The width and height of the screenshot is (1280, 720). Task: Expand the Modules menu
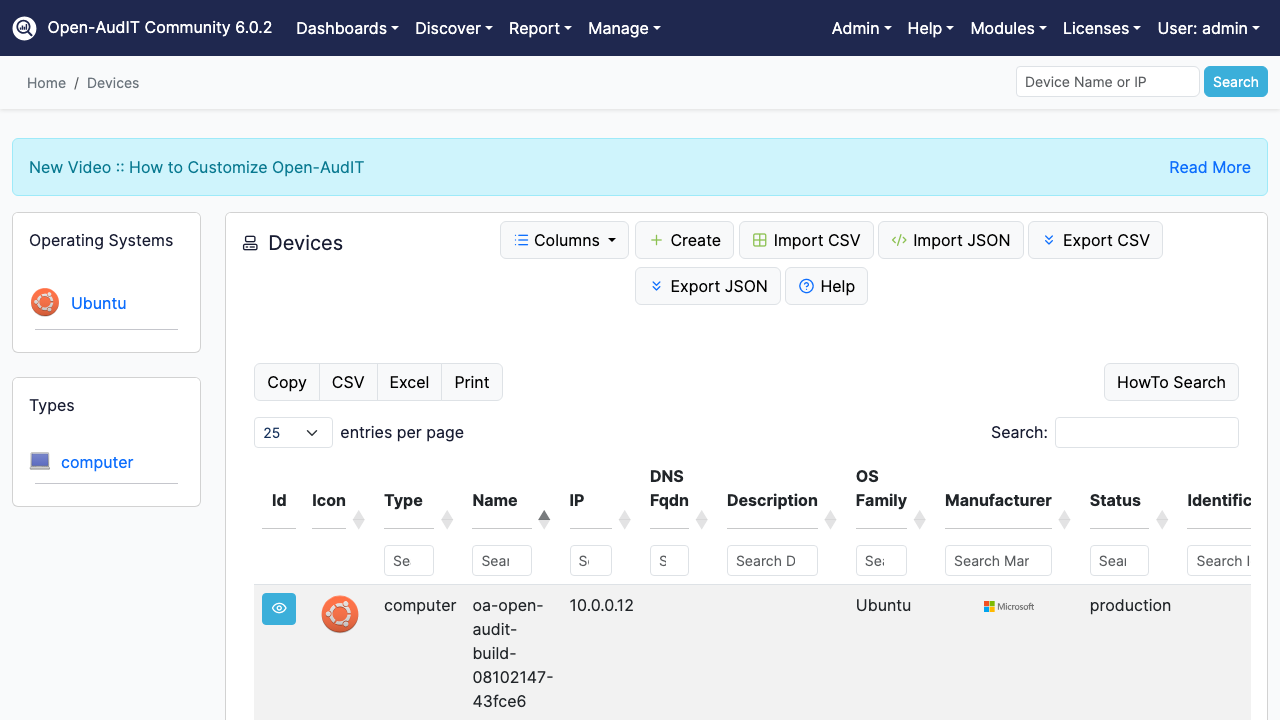1008,28
